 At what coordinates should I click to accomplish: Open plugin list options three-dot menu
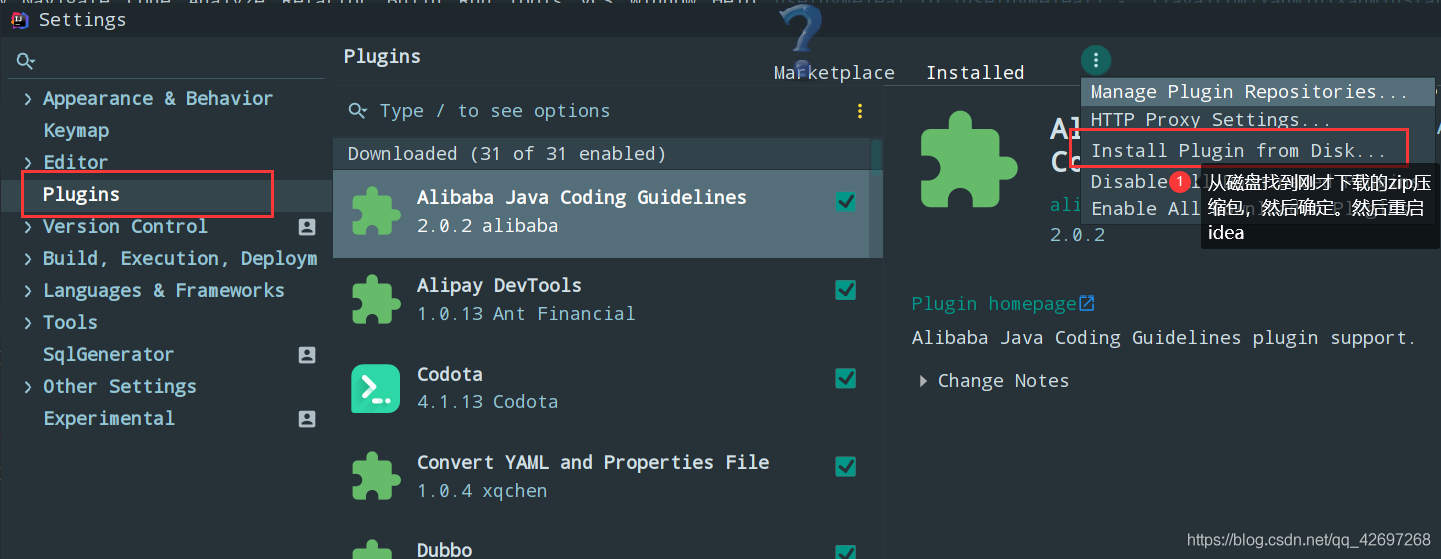tap(860, 111)
